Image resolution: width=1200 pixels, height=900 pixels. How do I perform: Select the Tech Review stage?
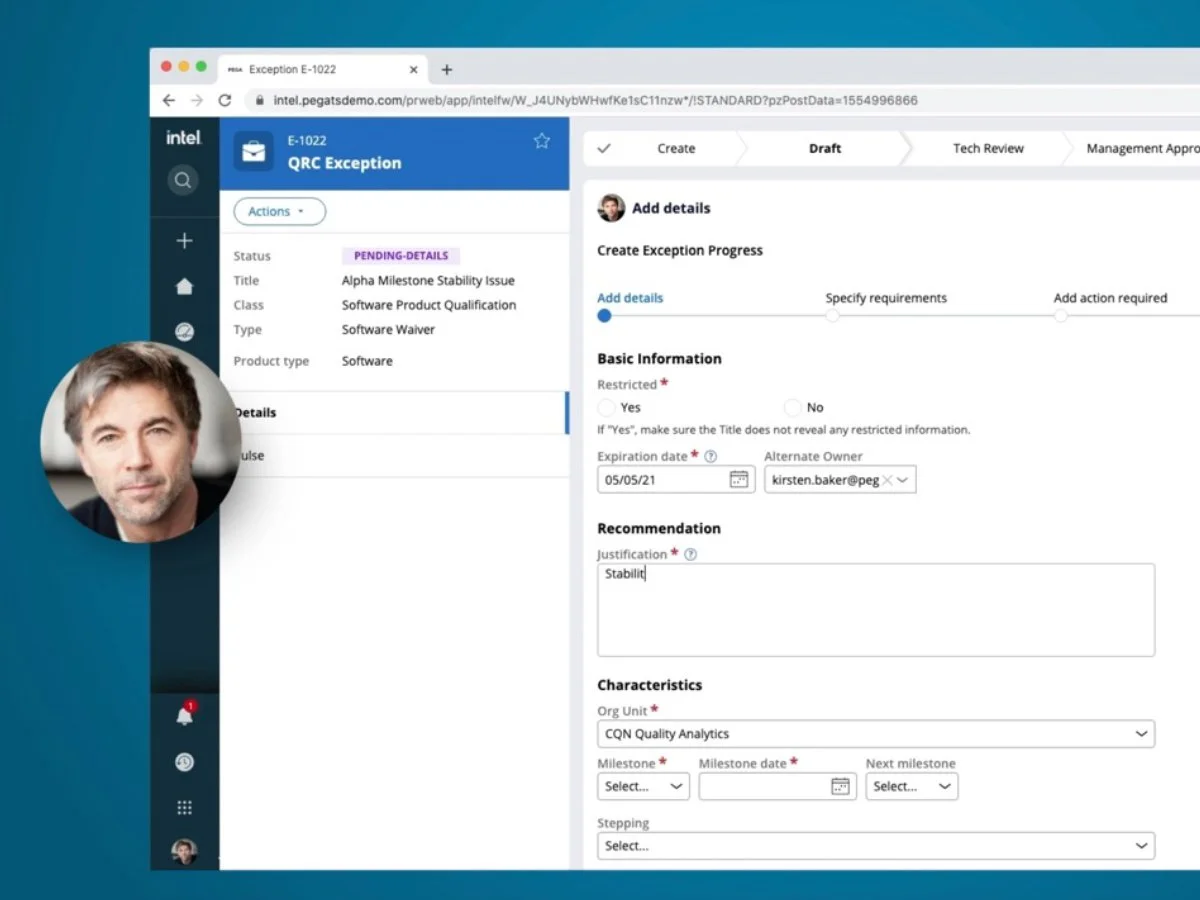click(x=988, y=148)
